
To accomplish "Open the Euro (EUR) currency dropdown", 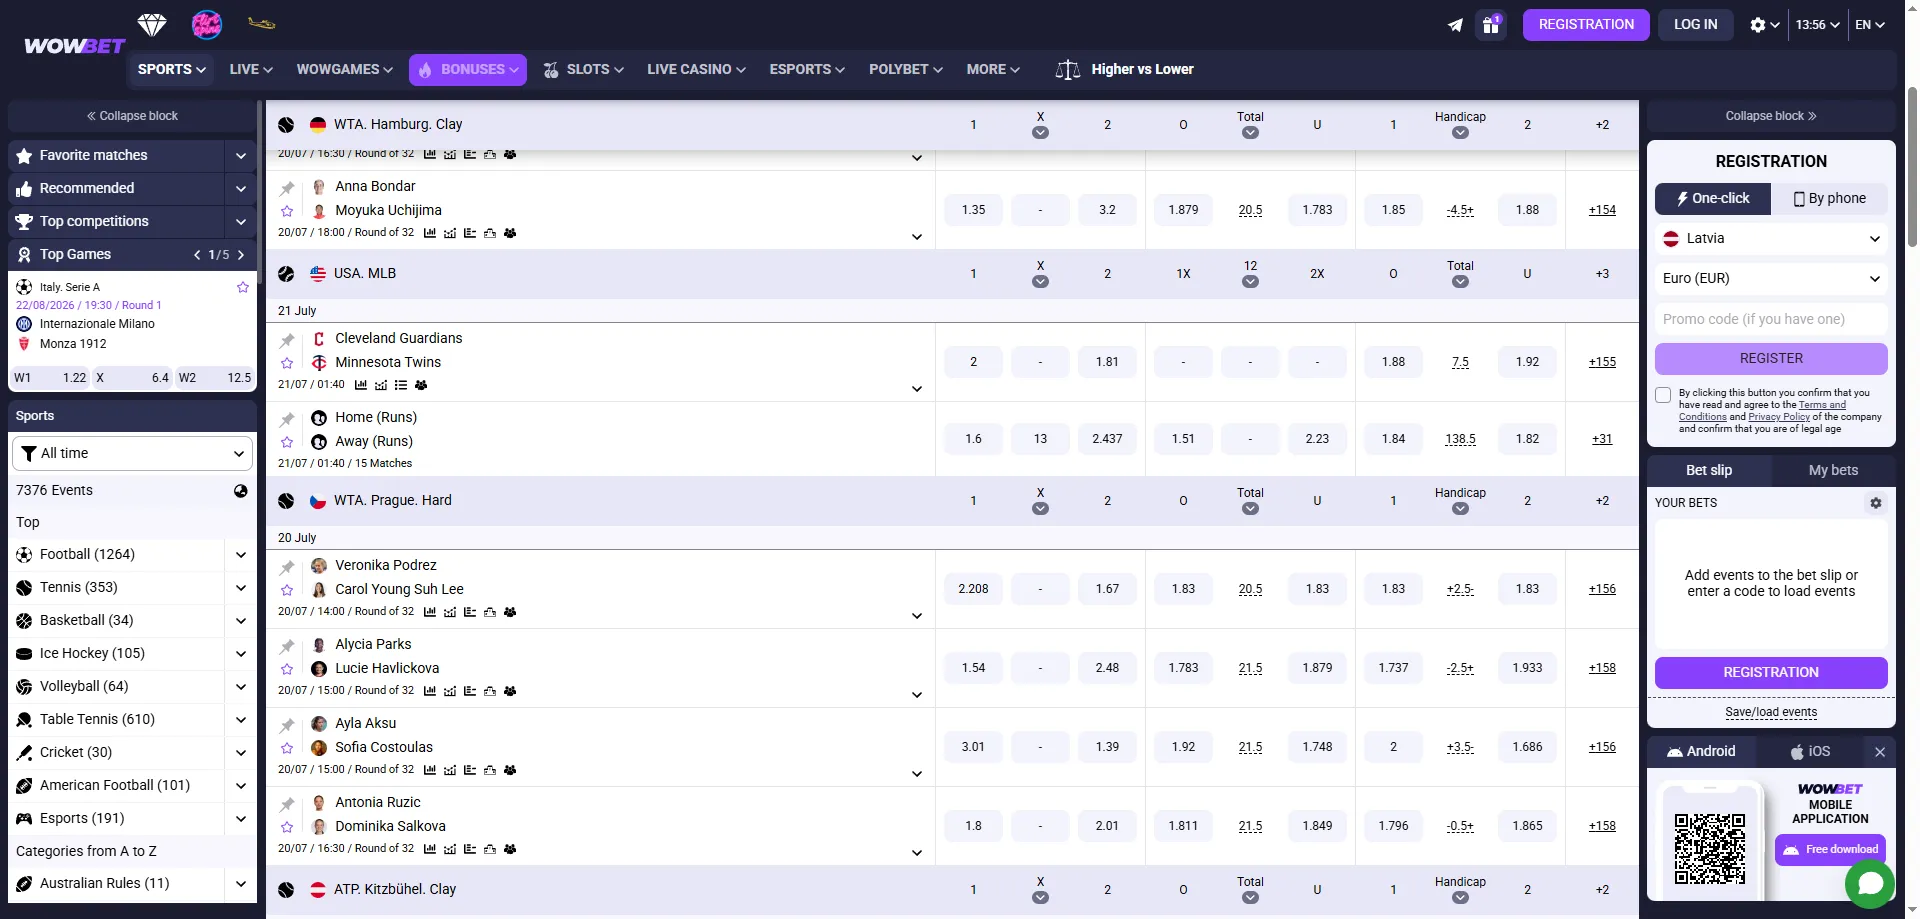I will click(x=1771, y=279).
